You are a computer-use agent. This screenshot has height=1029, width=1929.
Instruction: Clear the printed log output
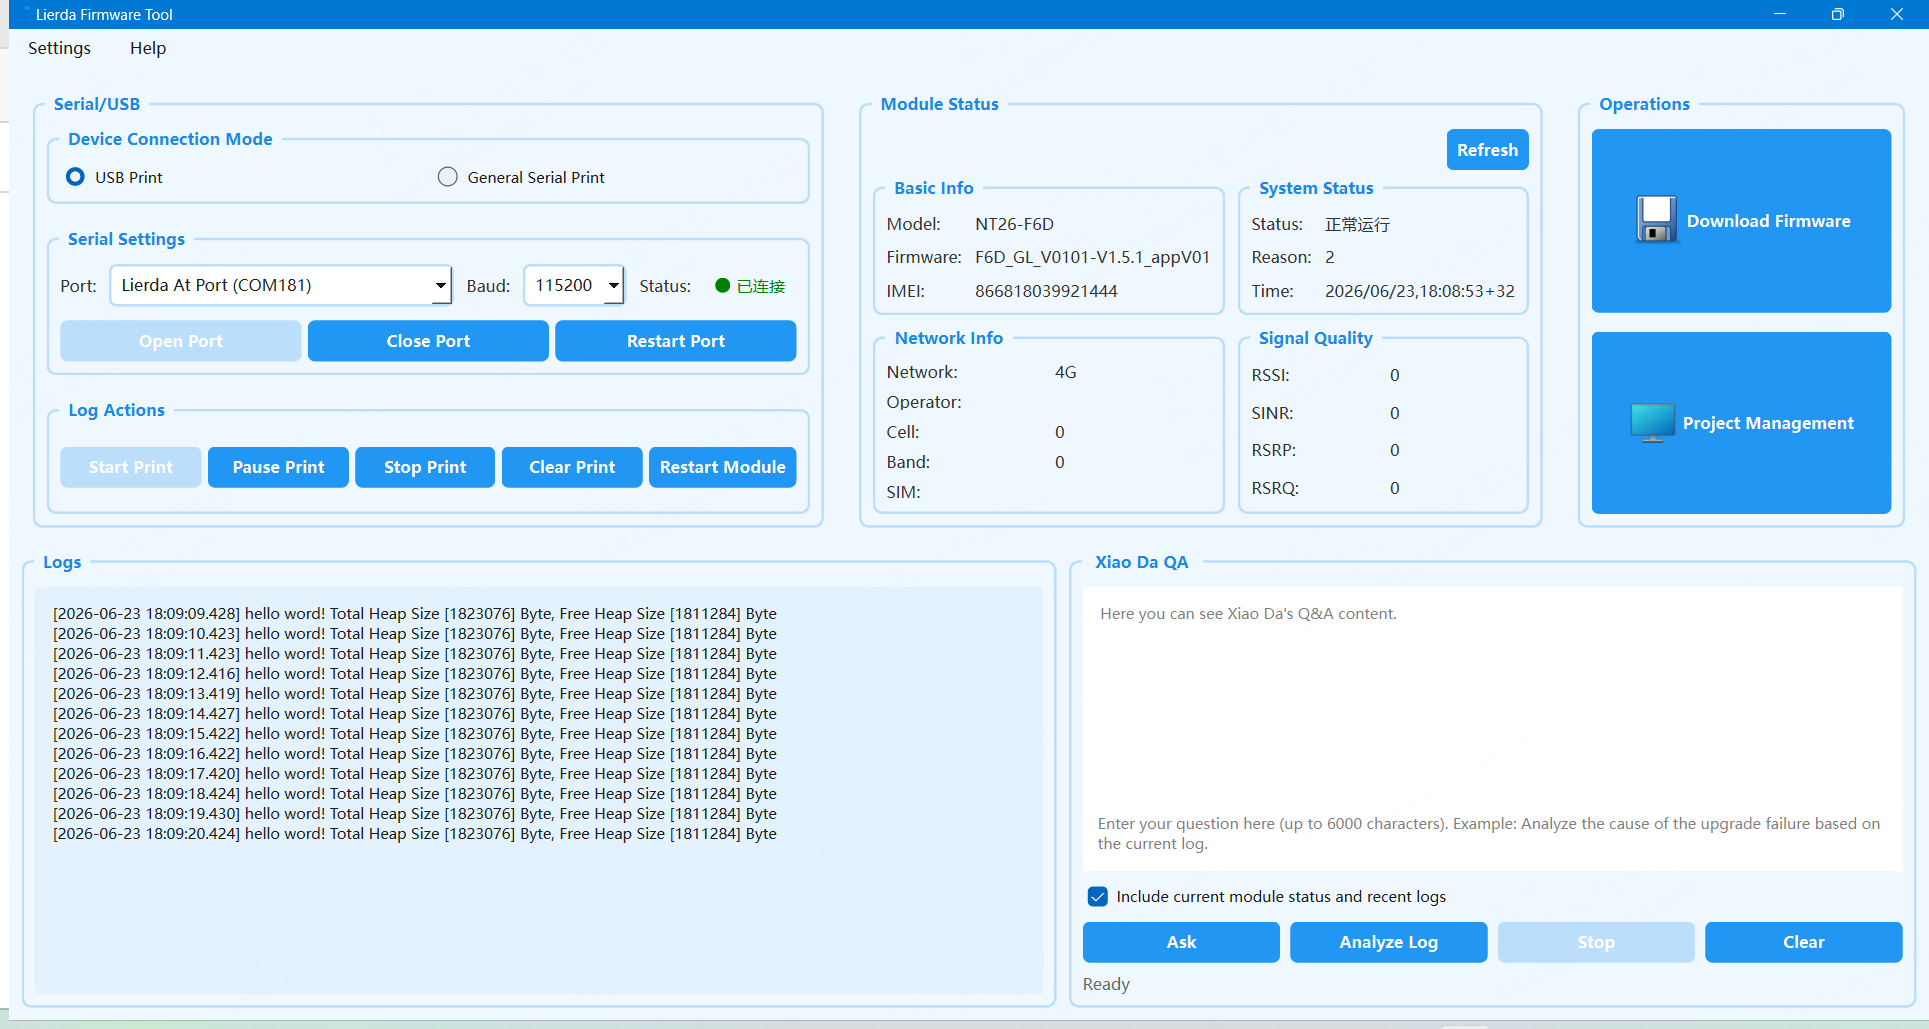coord(572,467)
